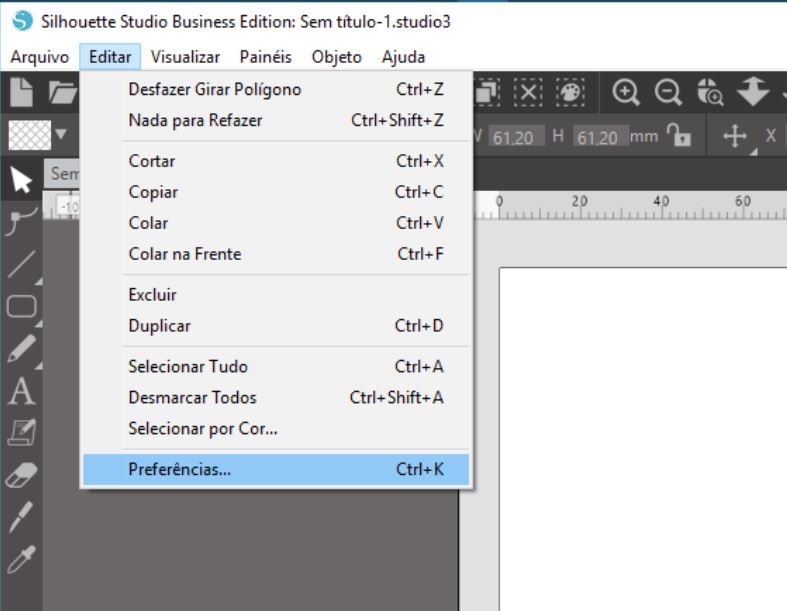Screen dimensions: 787x611
Task: Click the Zoom In magnifier icon
Action: point(625,92)
